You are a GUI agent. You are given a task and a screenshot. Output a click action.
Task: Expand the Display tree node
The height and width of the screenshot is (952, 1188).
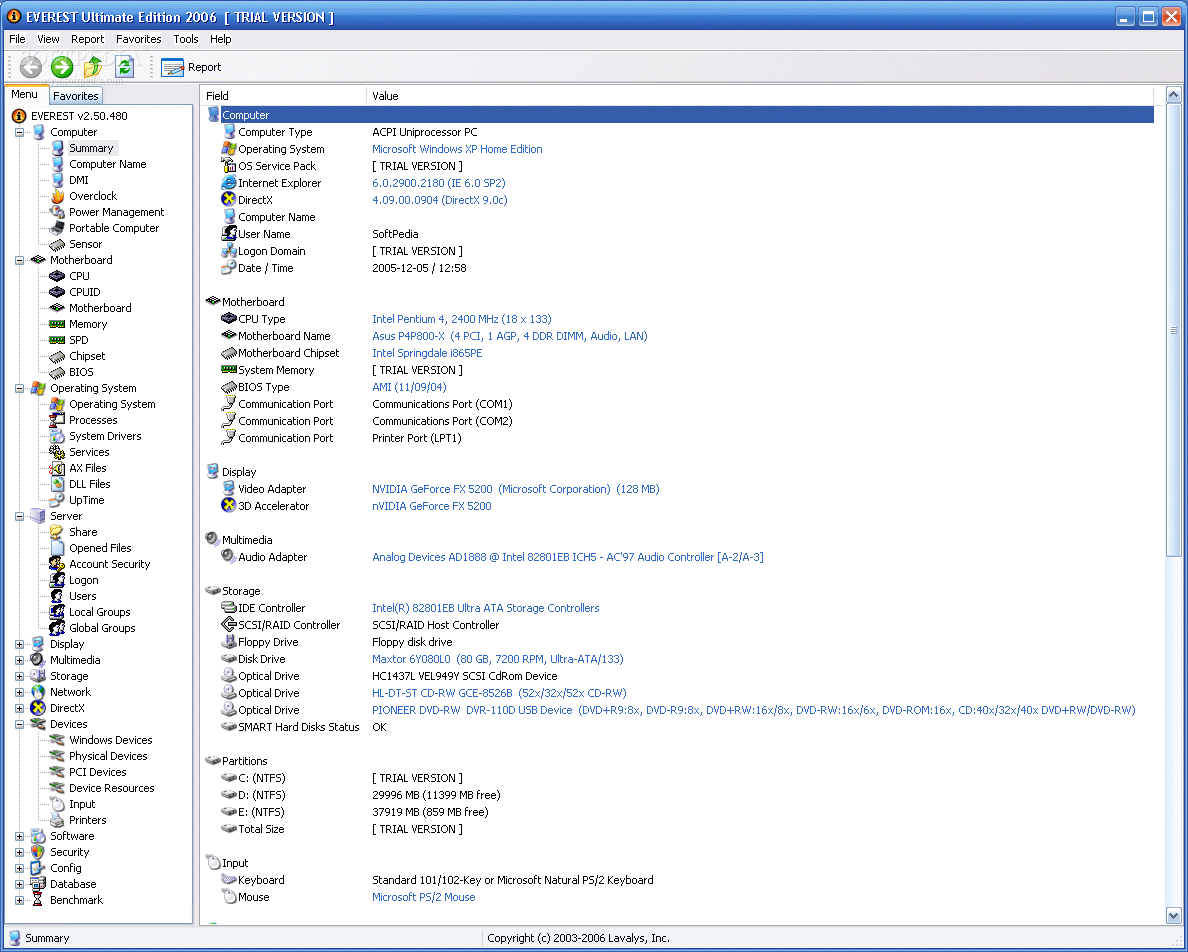[20, 645]
